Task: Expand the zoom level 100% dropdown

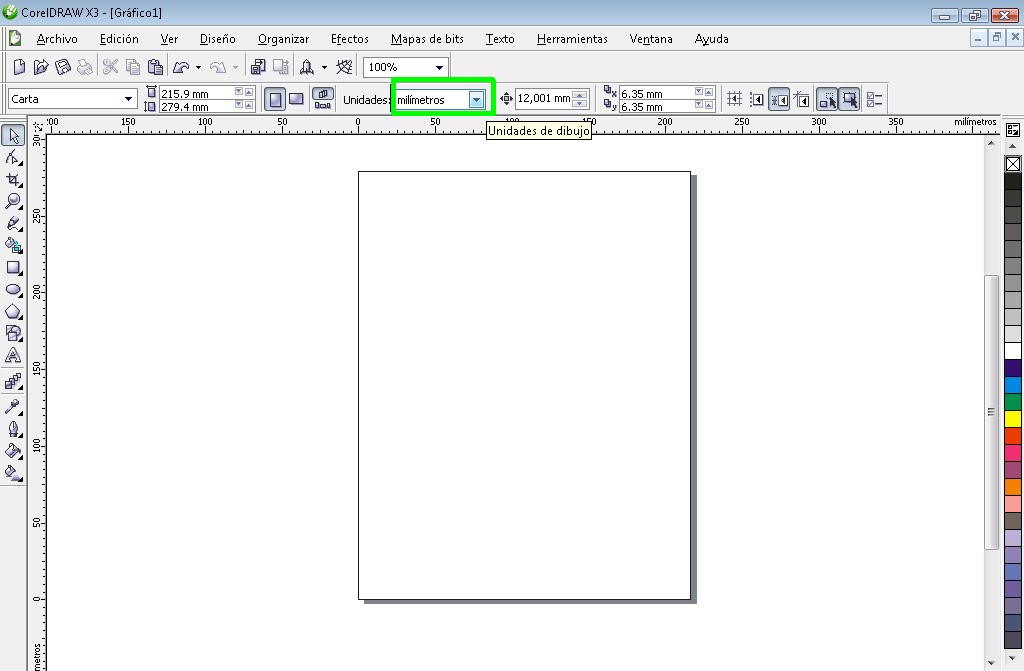Action: tap(439, 66)
